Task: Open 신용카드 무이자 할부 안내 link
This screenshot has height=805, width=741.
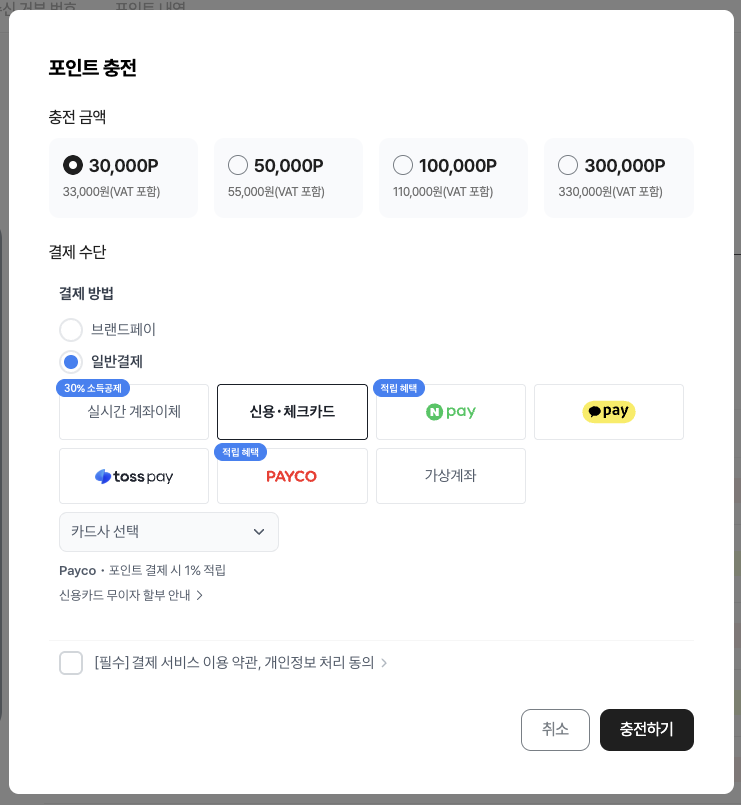Action: click(x=131, y=595)
